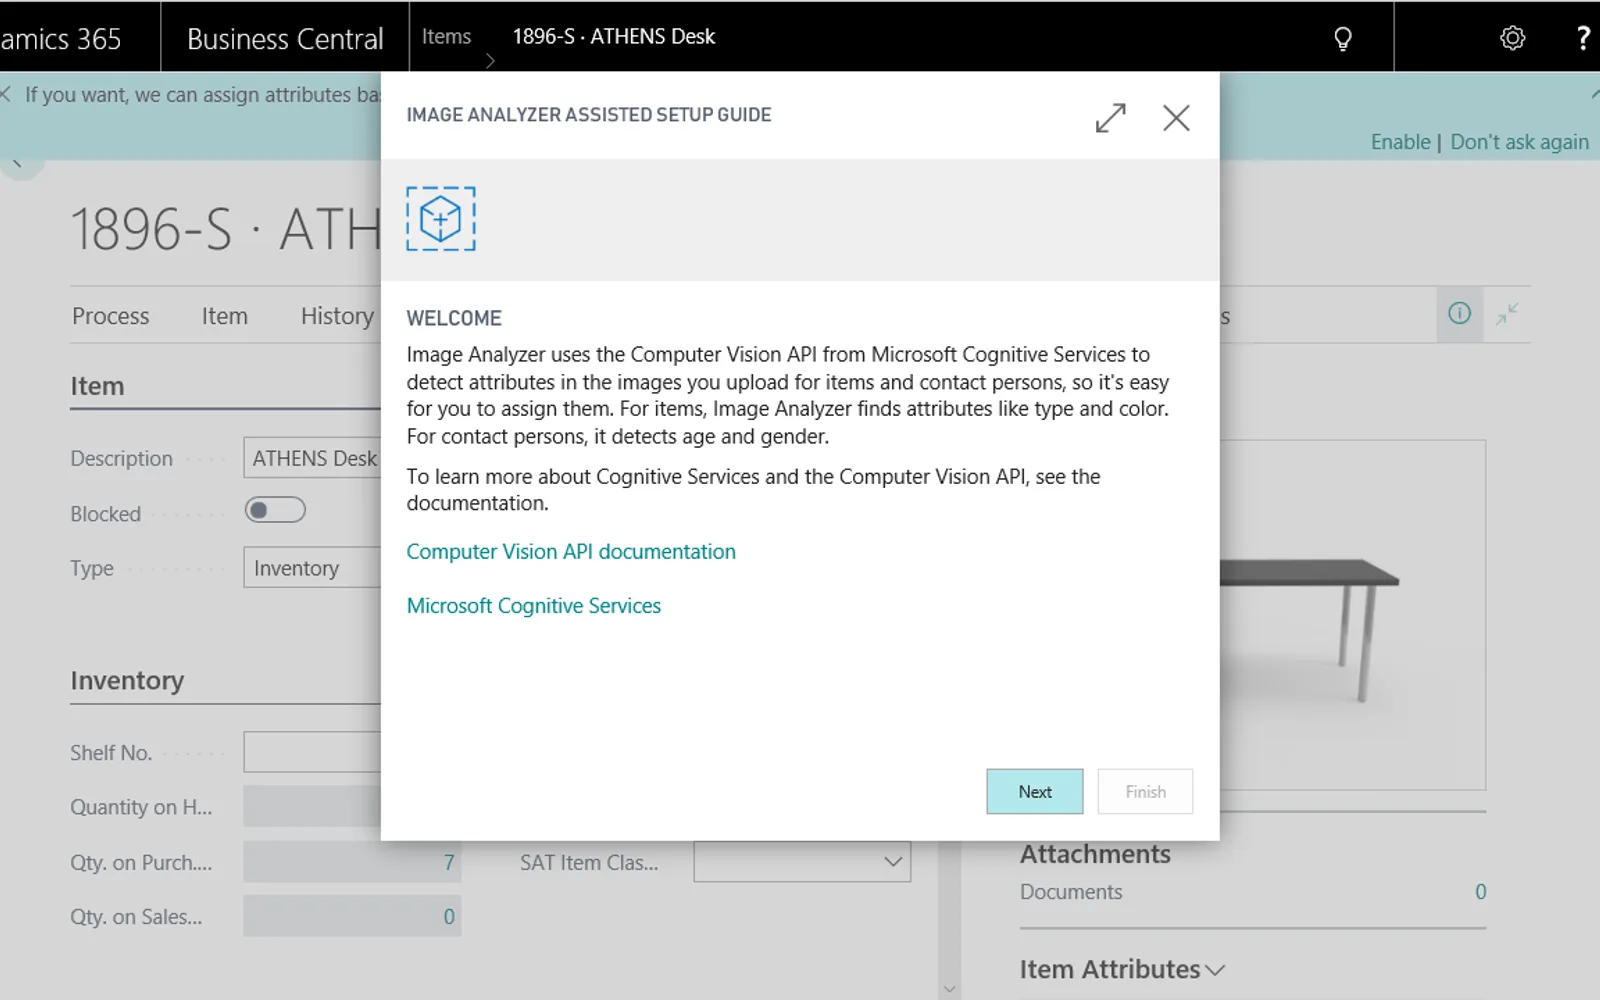1600x1000 pixels.
Task: Open the help question mark icon
Action: (x=1582, y=38)
